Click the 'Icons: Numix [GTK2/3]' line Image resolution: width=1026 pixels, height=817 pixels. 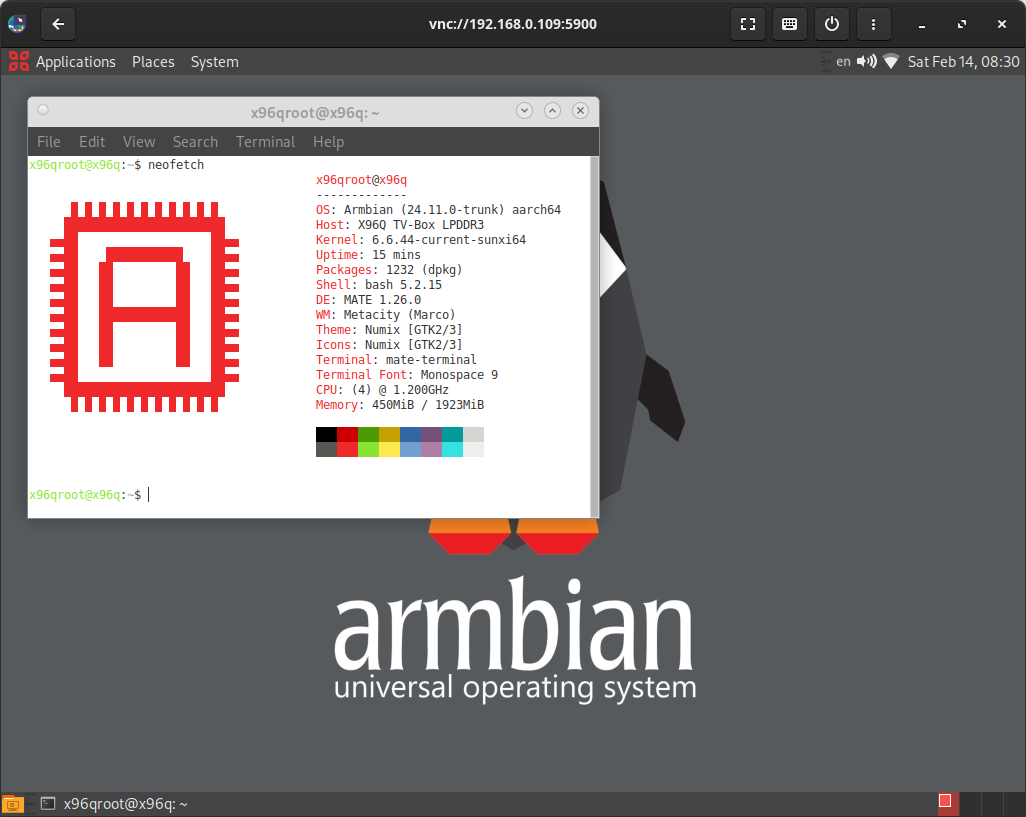pyautogui.click(x=389, y=345)
